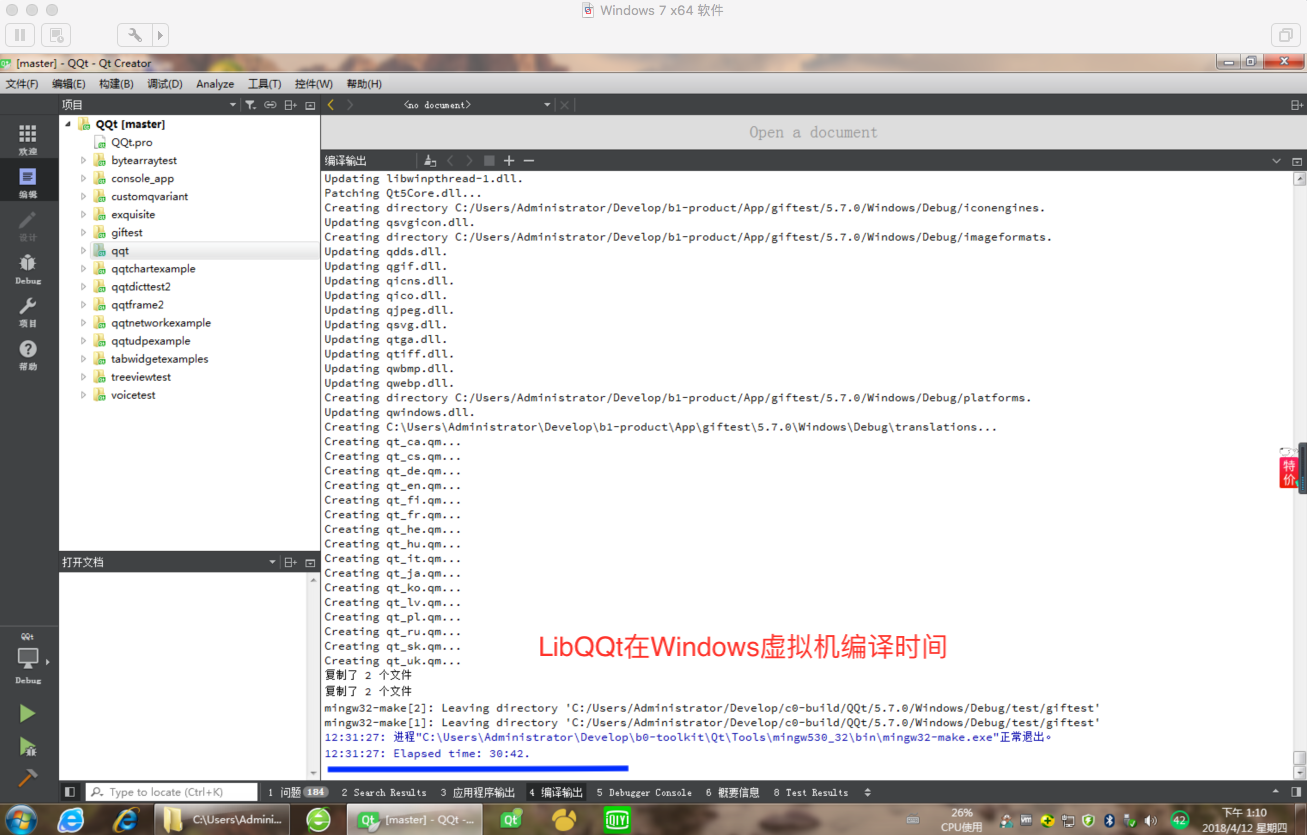This screenshot has width=1307, height=835.
Task: Open the 文件(F) menu
Action: 22,84
